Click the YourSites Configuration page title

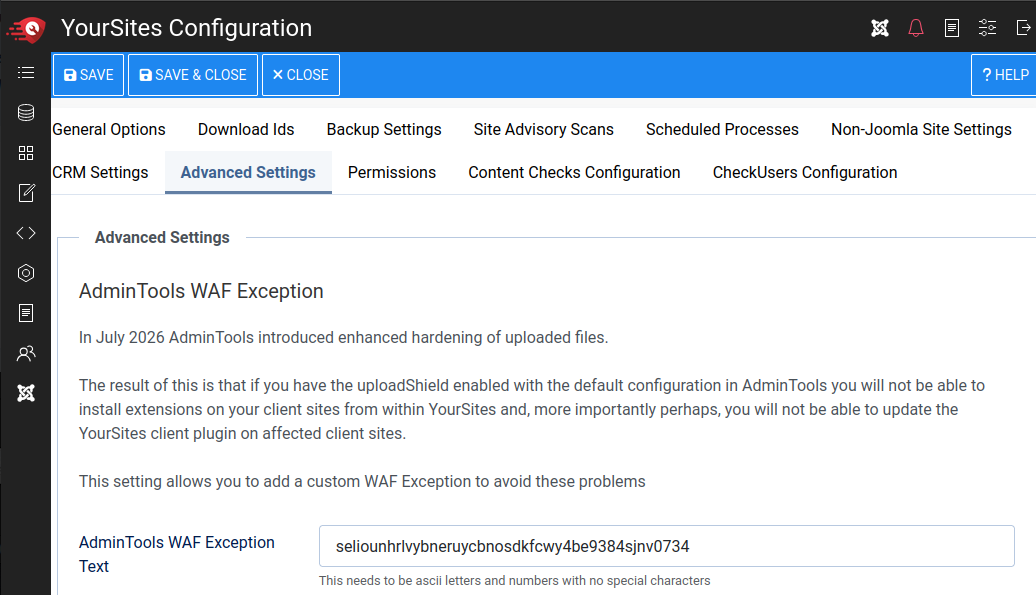[186, 28]
